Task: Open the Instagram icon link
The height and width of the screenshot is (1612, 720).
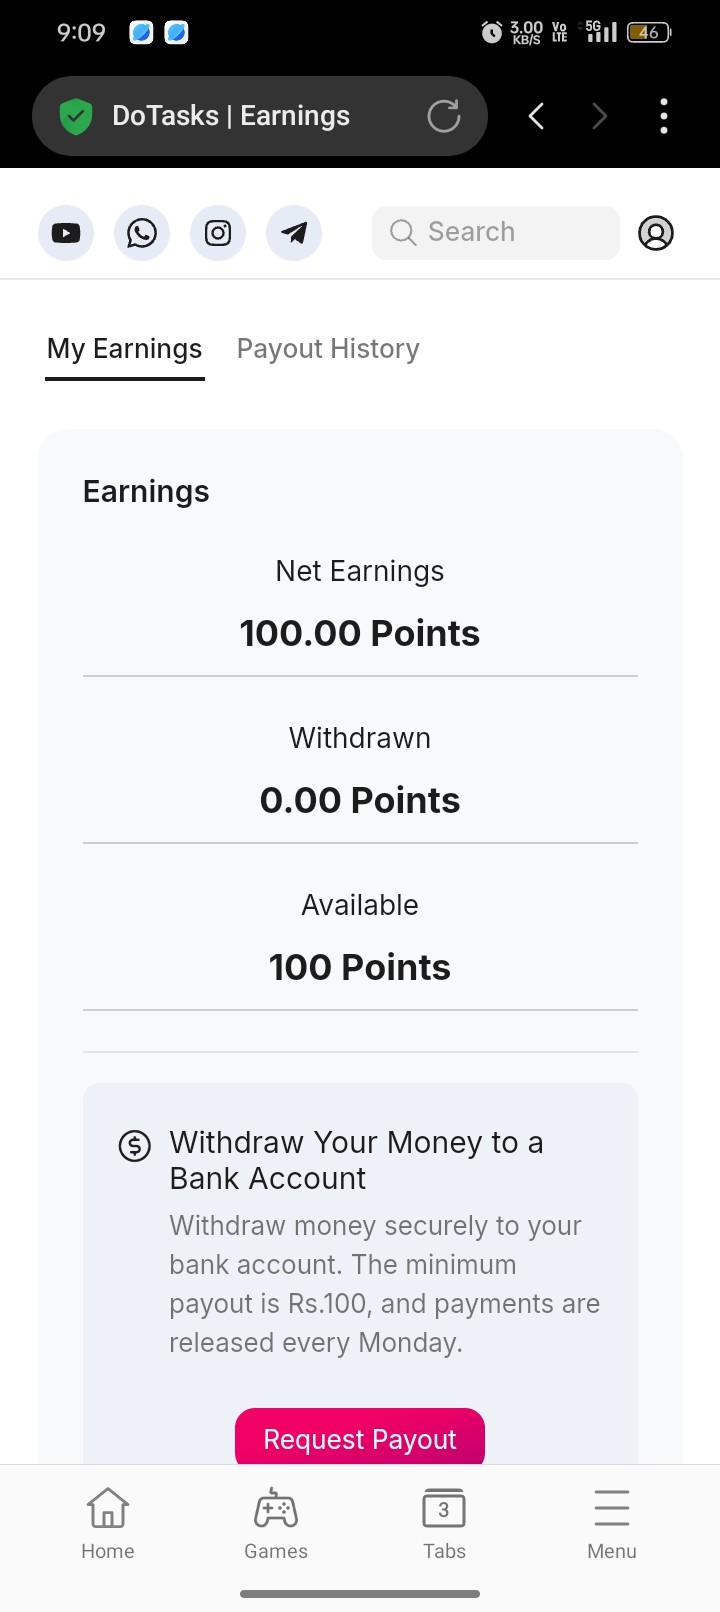Action: pos(218,233)
